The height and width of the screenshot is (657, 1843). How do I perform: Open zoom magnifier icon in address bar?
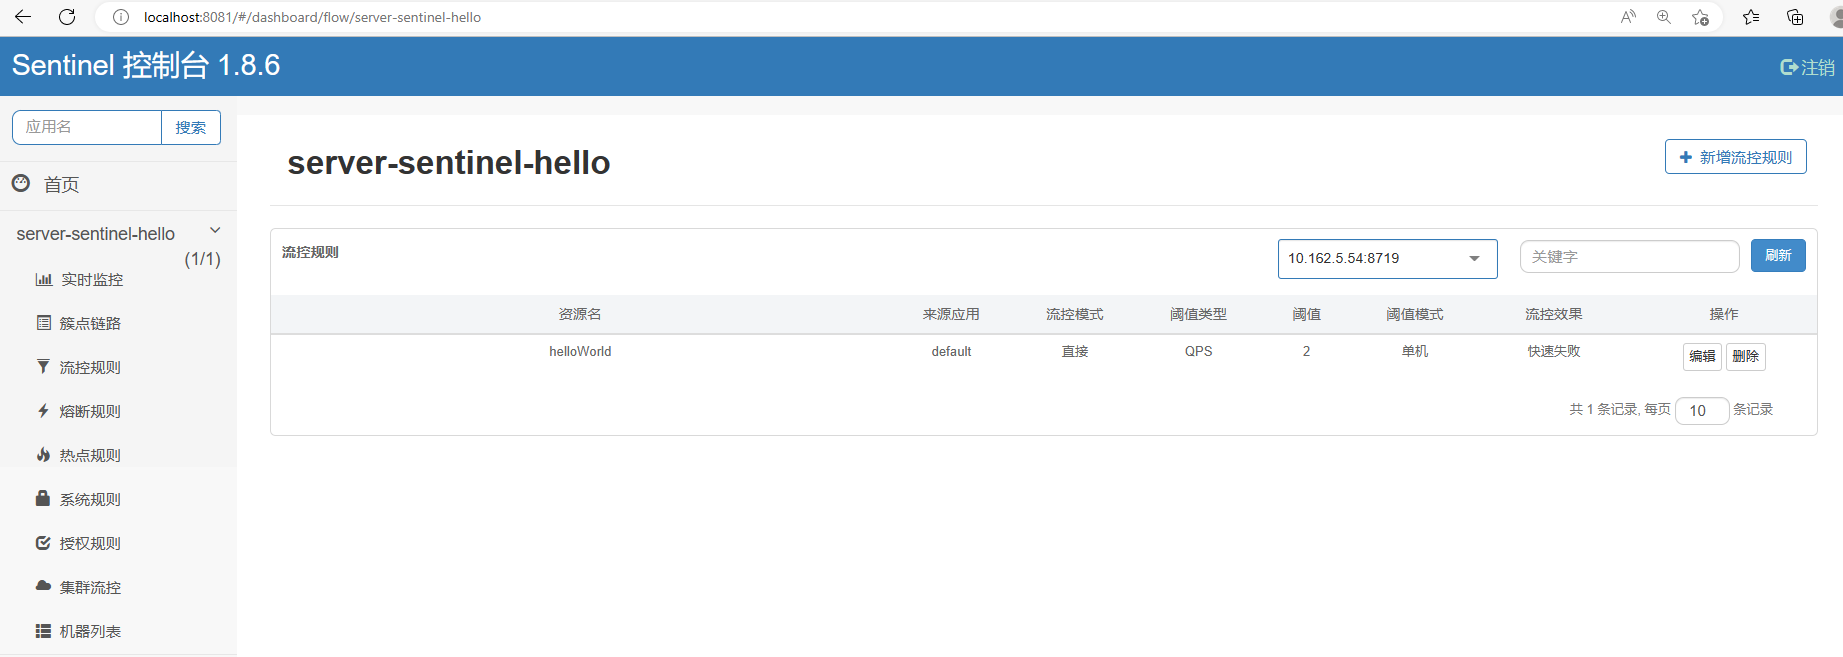[1664, 17]
